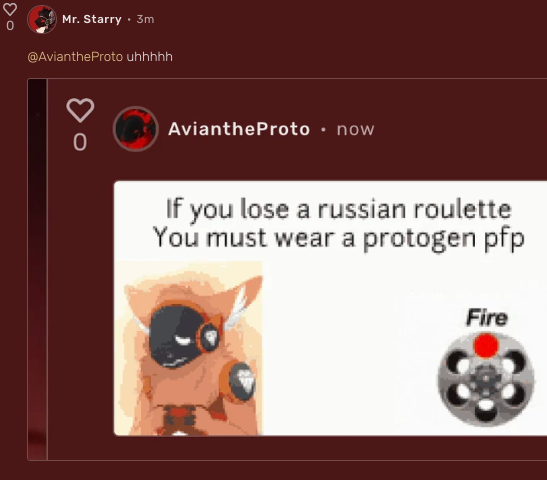The image size is (547, 480).
Task: Click the red chamber dot on cylinder
Action: (x=486, y=346)
